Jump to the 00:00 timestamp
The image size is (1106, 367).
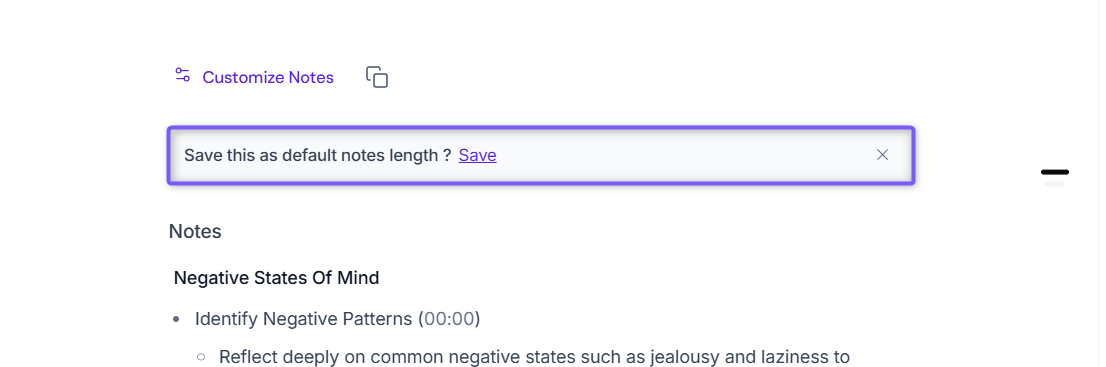(449, 319)
